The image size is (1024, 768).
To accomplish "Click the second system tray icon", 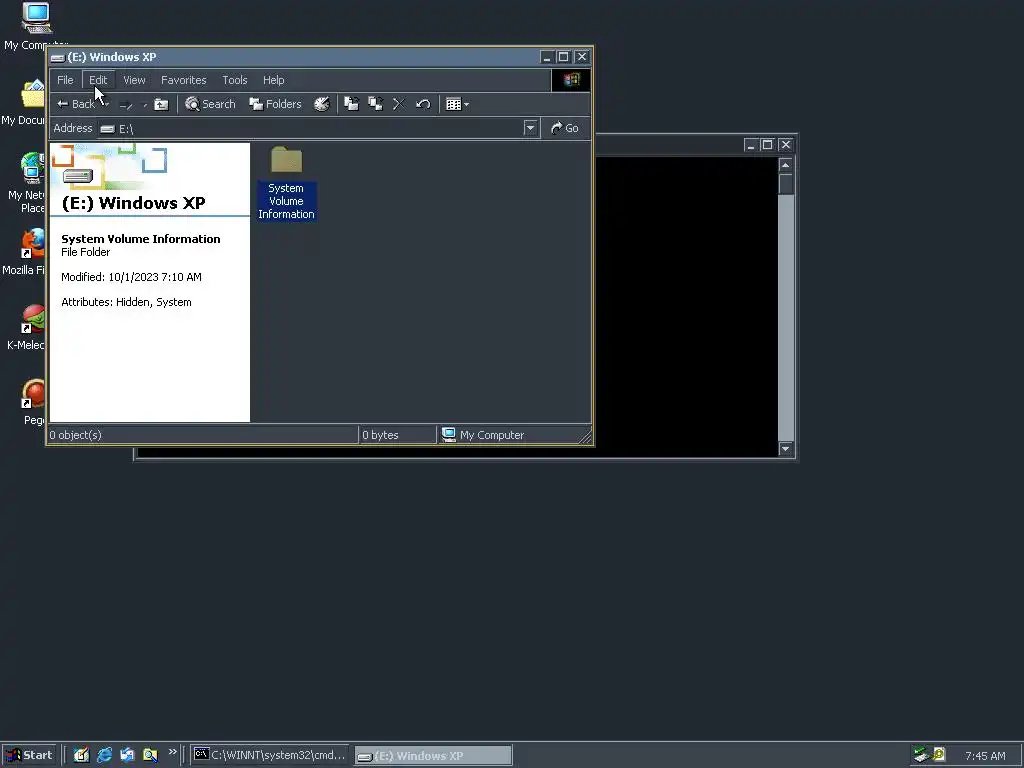I will 938,755.
